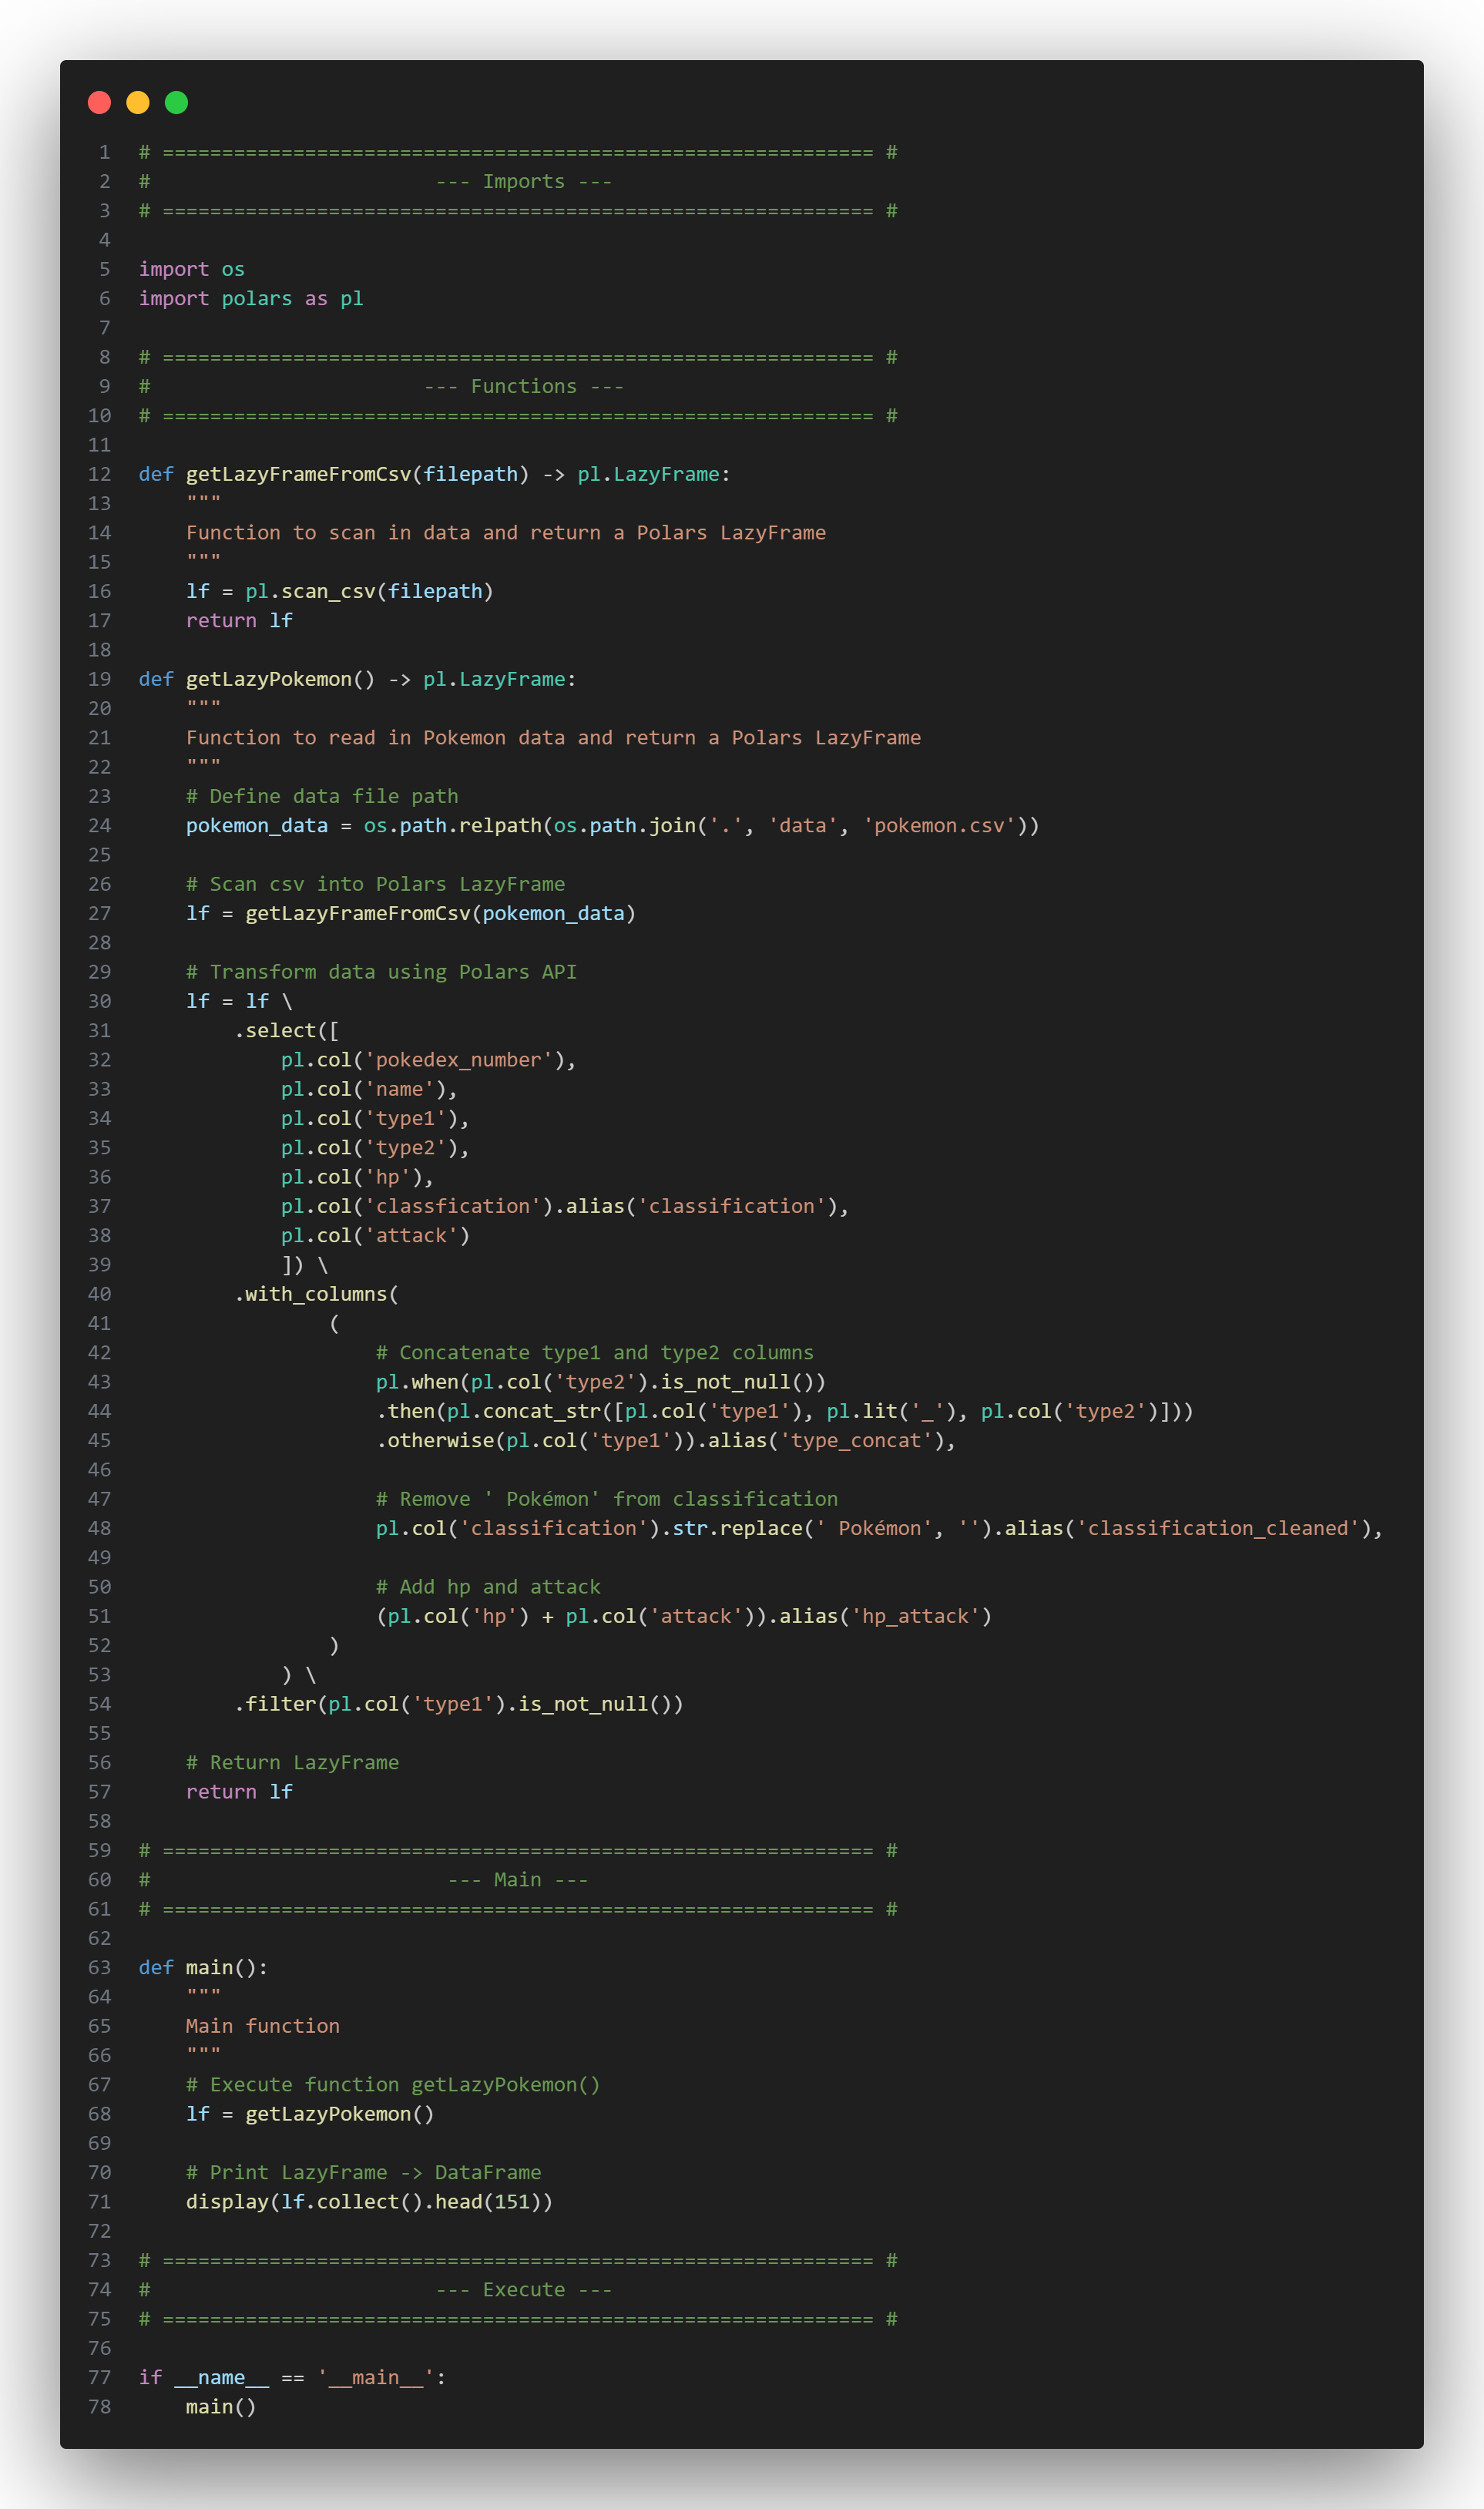This screenshot has width=1484, height=2509.
Task: Click the yellow minimize window dot
Action: pyautogui.click(x=137, y=102)
